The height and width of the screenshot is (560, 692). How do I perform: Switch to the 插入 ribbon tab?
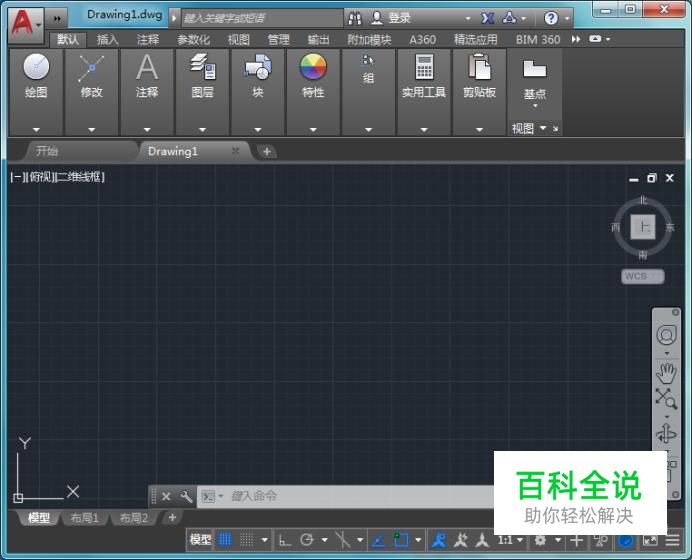[108, 40]
